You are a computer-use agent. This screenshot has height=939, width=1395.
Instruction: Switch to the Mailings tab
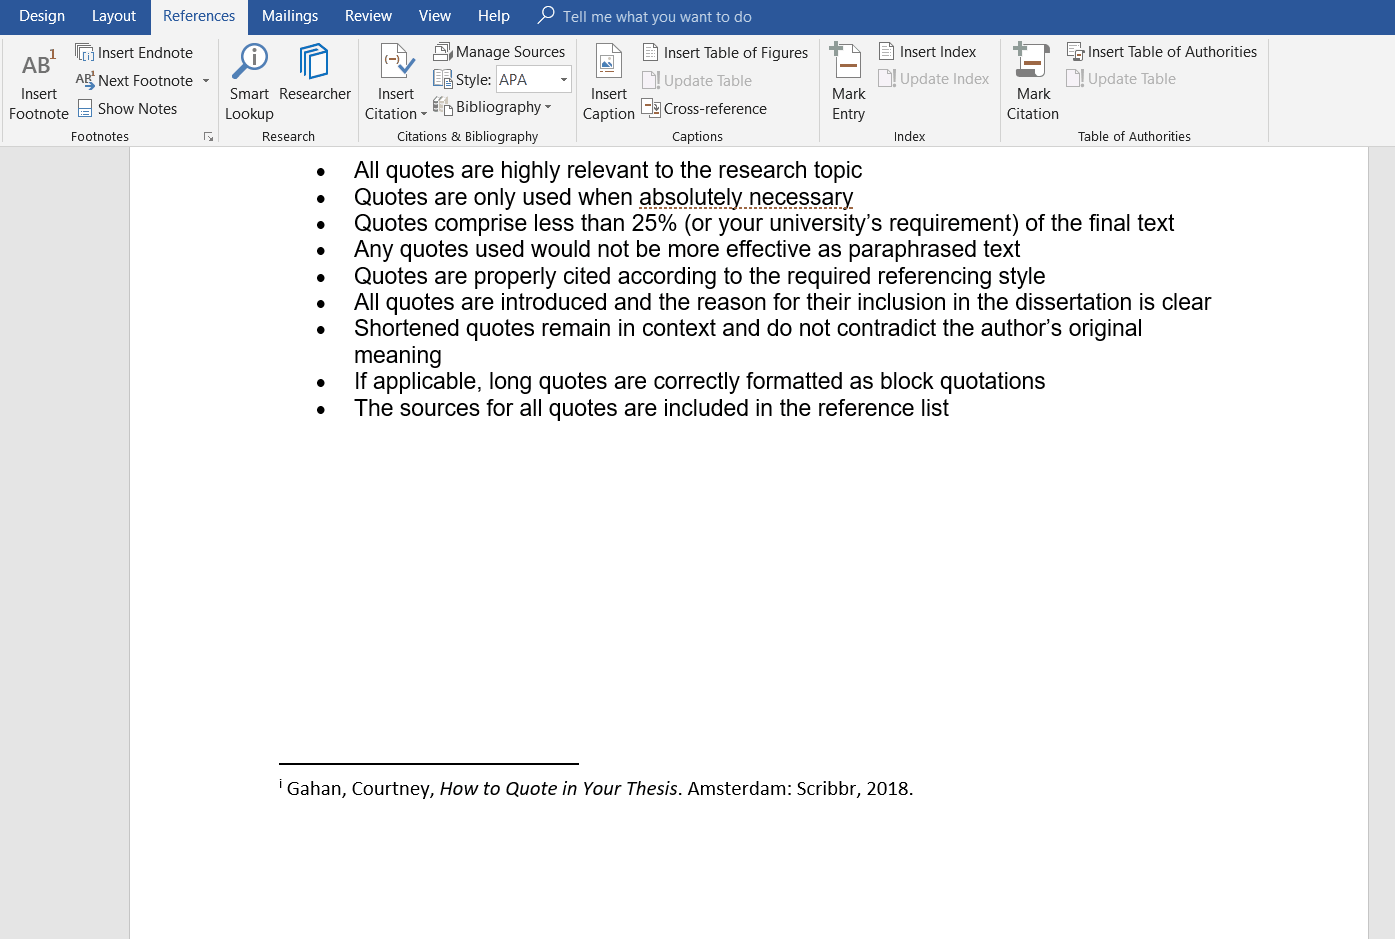289,16
